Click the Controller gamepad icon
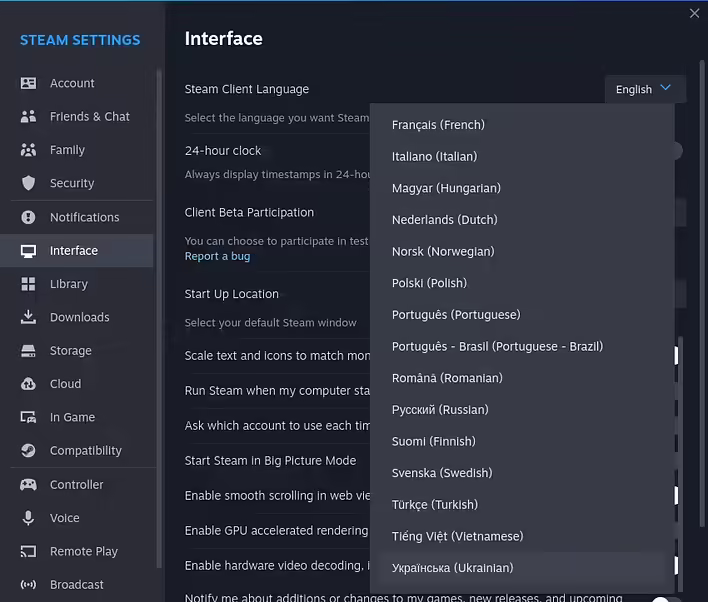 click(x=28, y=485)
